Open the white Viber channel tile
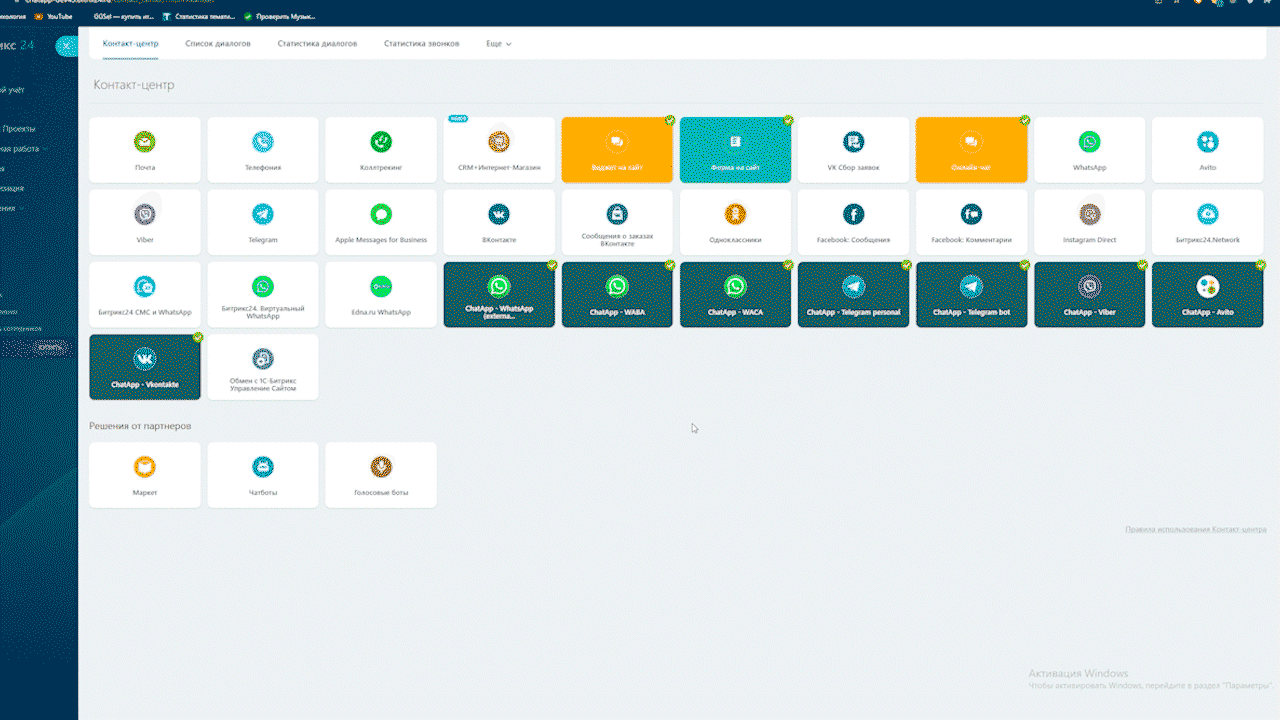The width and height of the screenshot is (1280, 720). 145,222
